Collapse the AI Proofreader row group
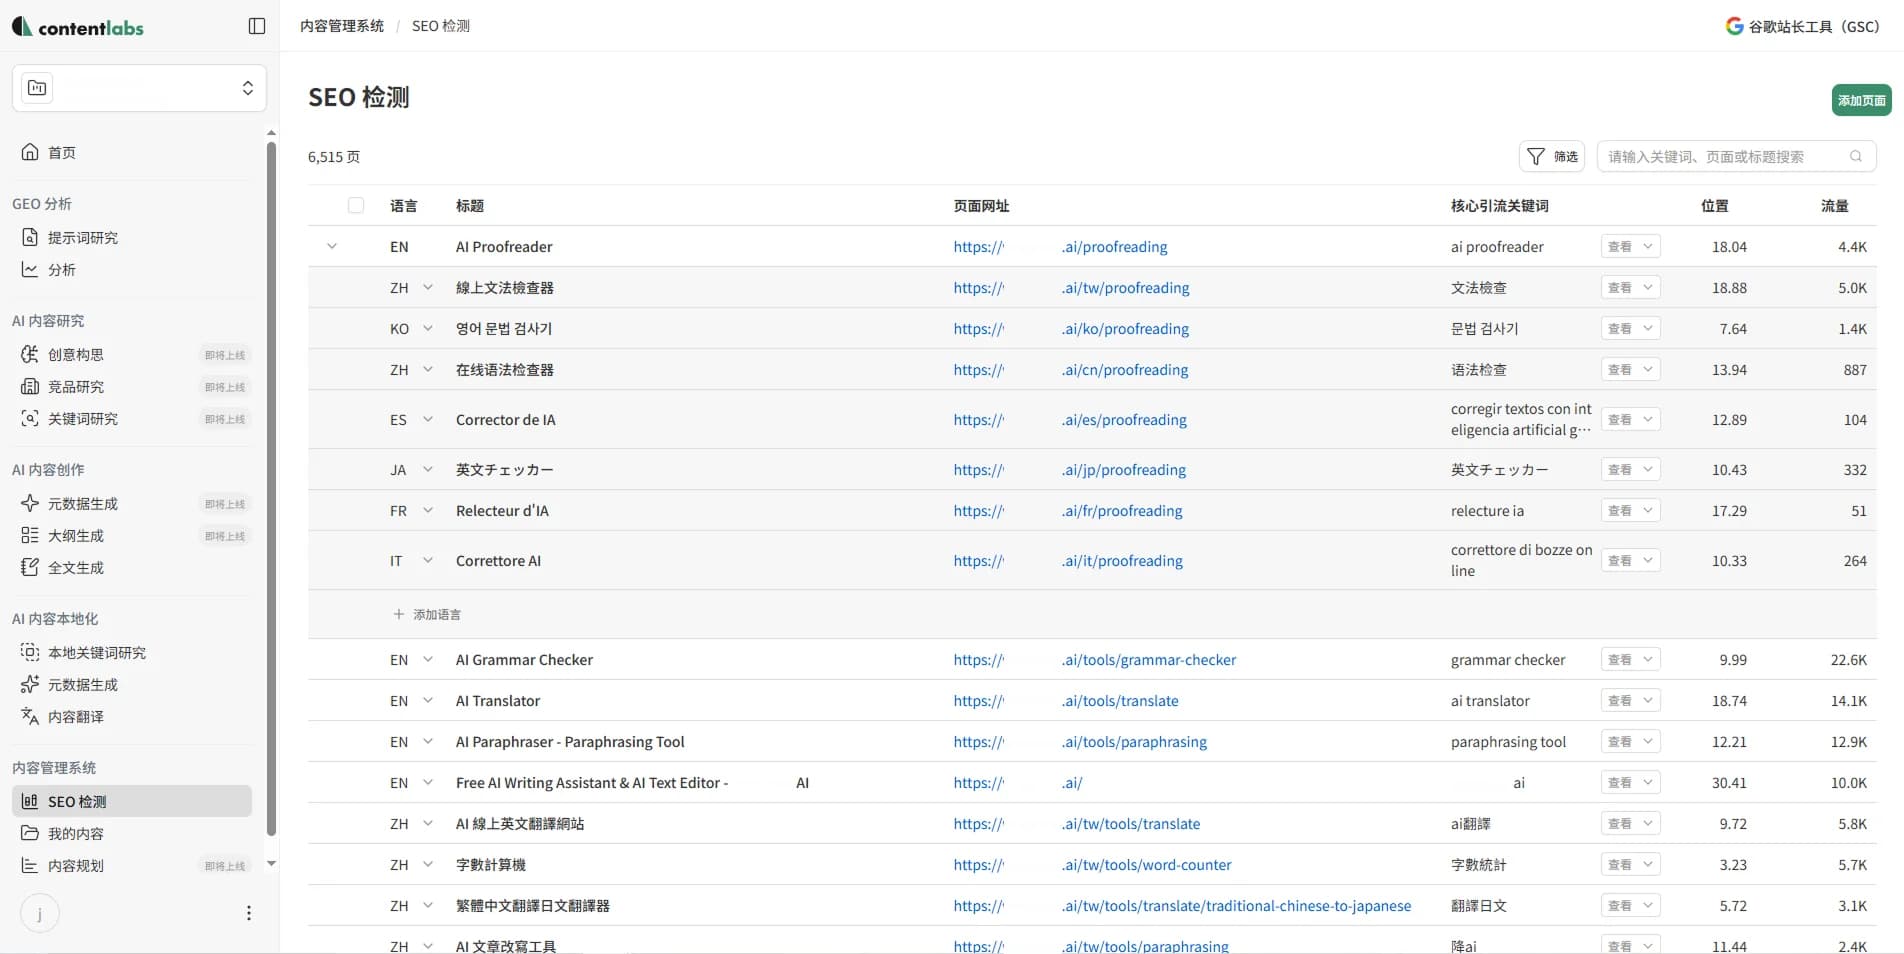1904x954 pixels. [332, 246]
